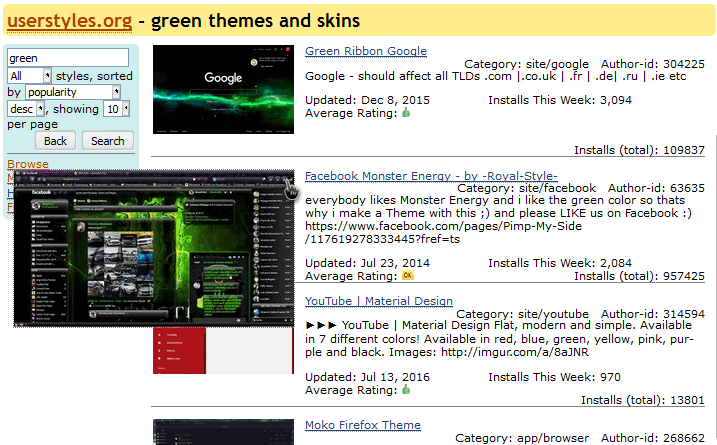Image resolution: width=717 pixels, height=445 pixels.
Task: Click 'Author-id: 63635' text
Action: pyautogui.click(x=656, y=188)
